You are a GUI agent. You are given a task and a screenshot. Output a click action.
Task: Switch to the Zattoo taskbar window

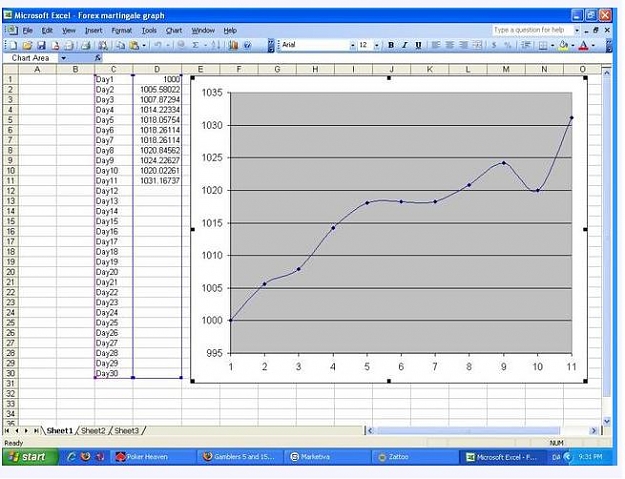(x=414, y=457)
